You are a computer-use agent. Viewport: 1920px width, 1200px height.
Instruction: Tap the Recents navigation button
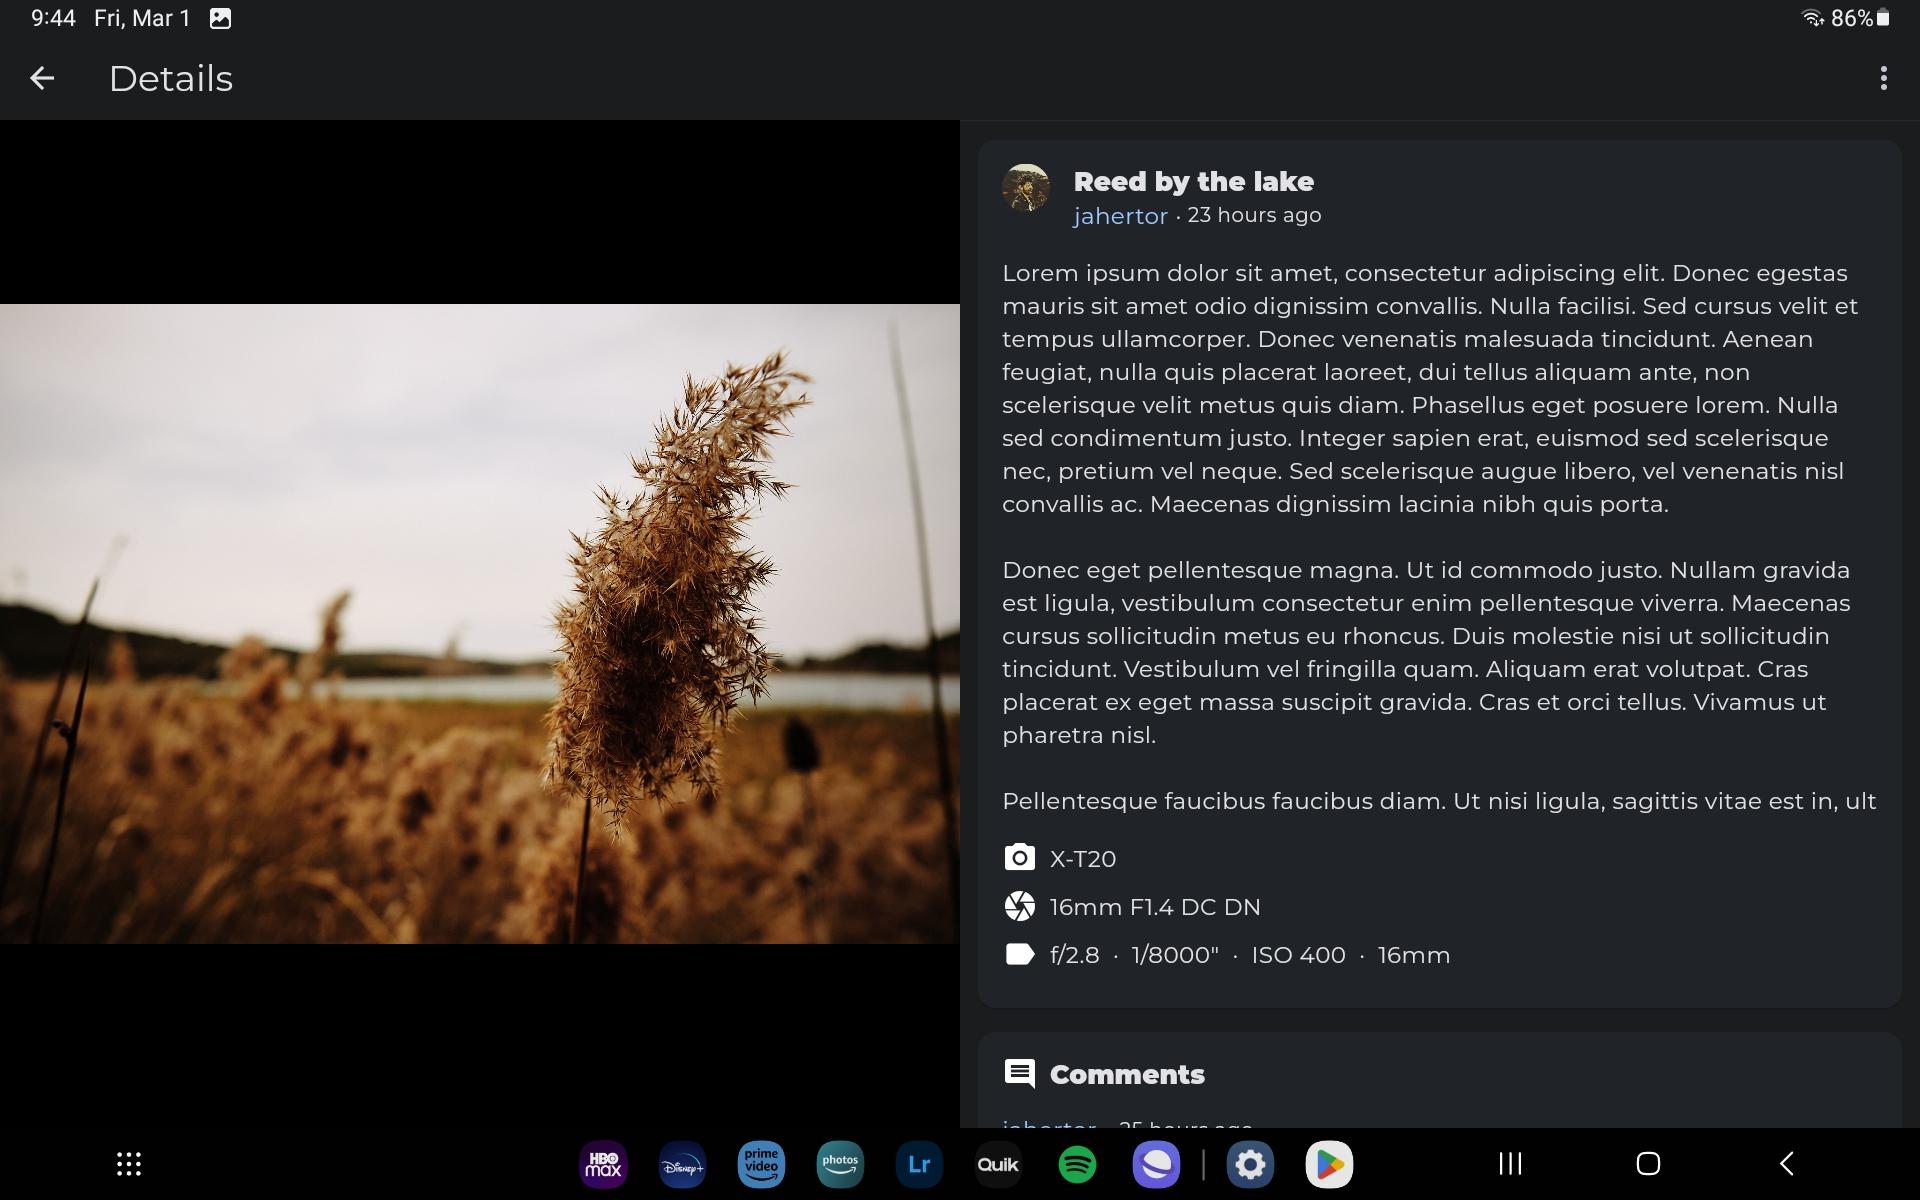coord(1510,1163)
